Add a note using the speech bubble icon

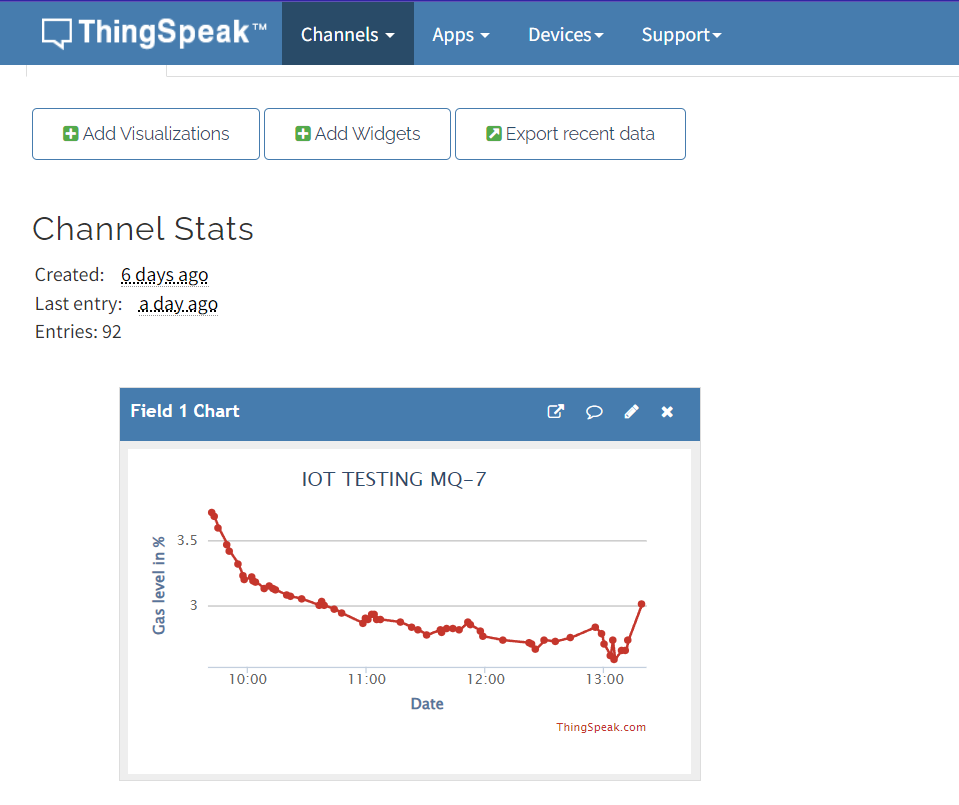click(x=594, y=411)
